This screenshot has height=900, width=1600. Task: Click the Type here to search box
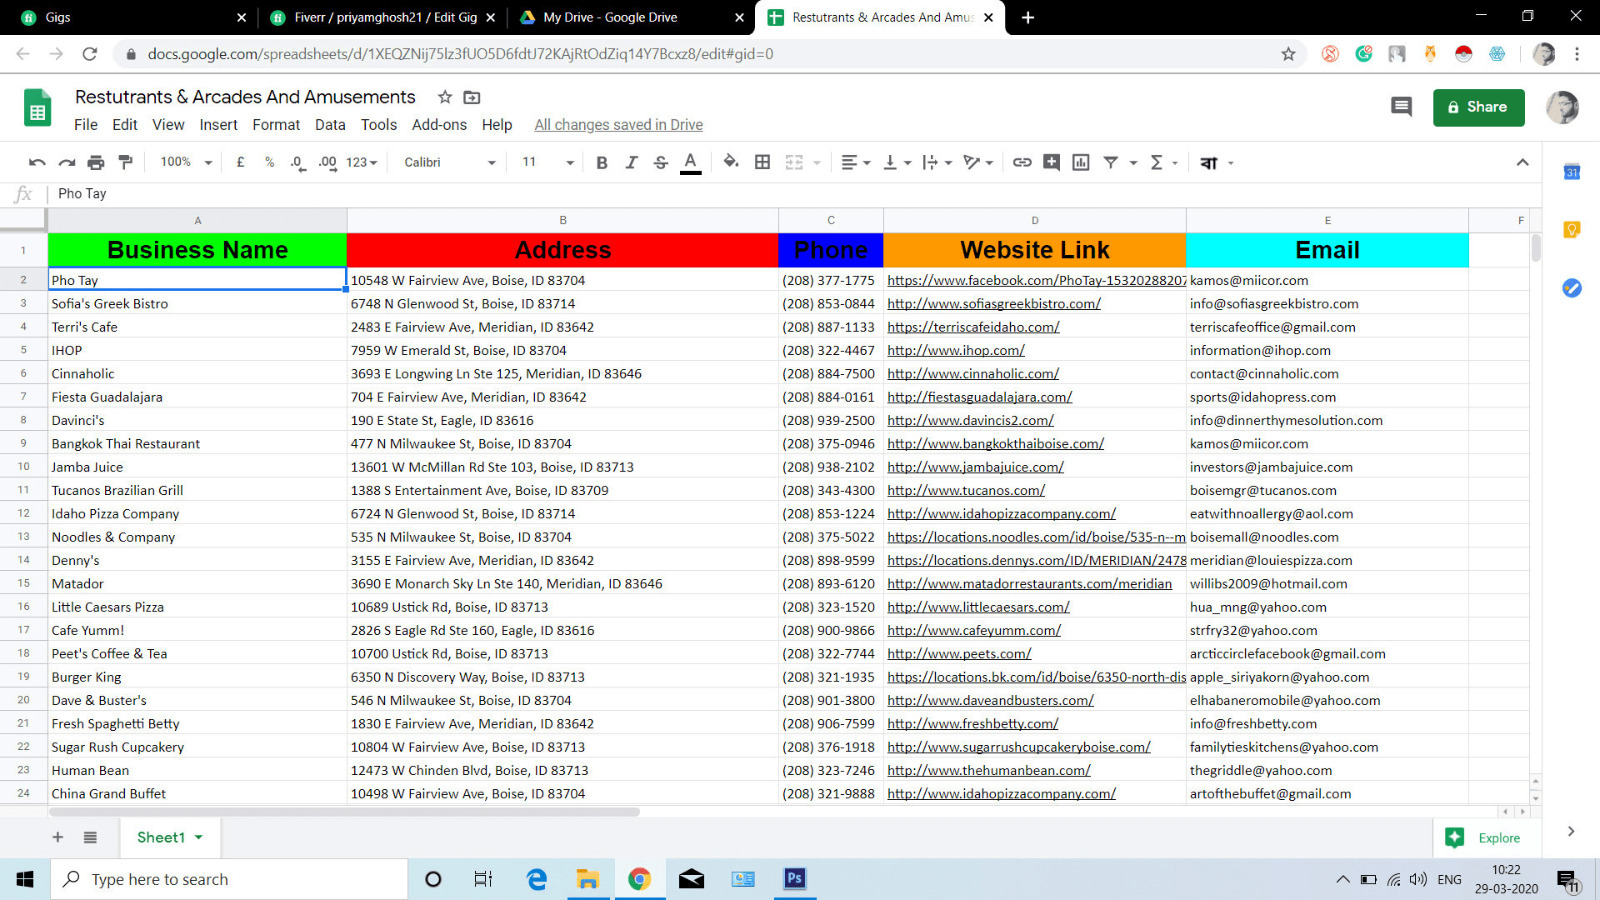pyautogui.click(x=230, y=879)
